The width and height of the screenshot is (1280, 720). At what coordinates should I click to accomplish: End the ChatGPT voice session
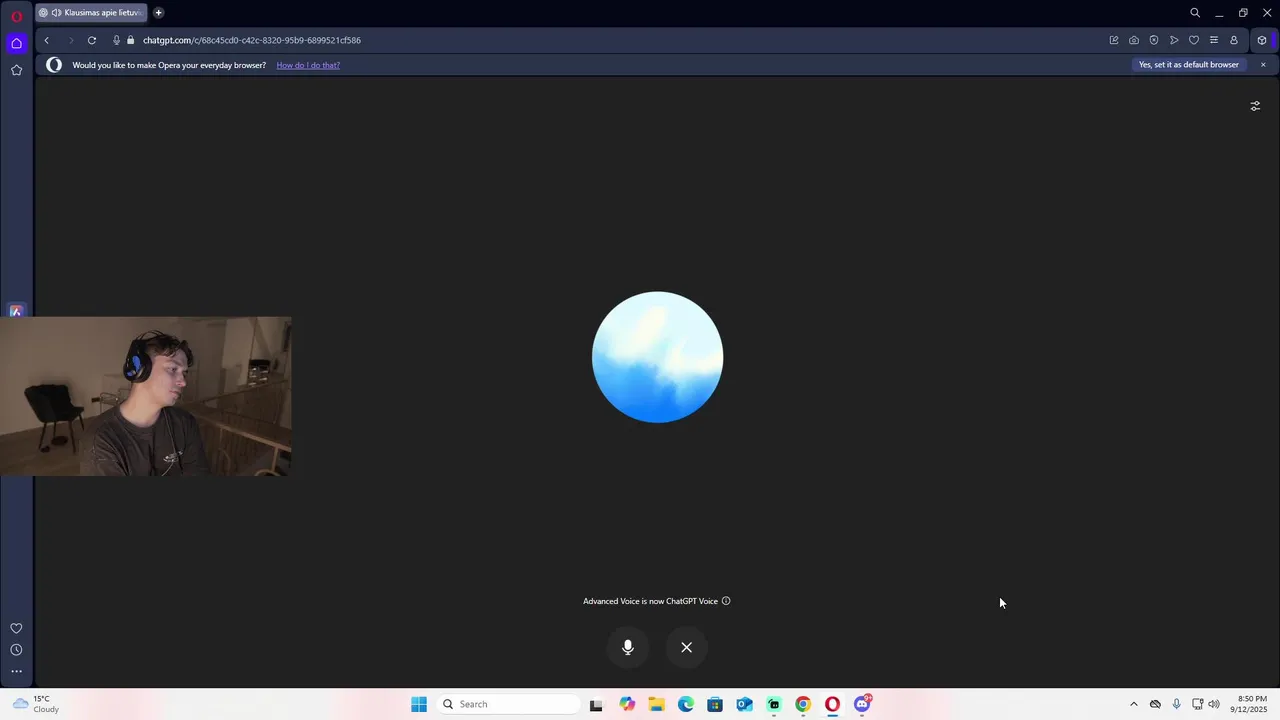[x=687, y=647]
